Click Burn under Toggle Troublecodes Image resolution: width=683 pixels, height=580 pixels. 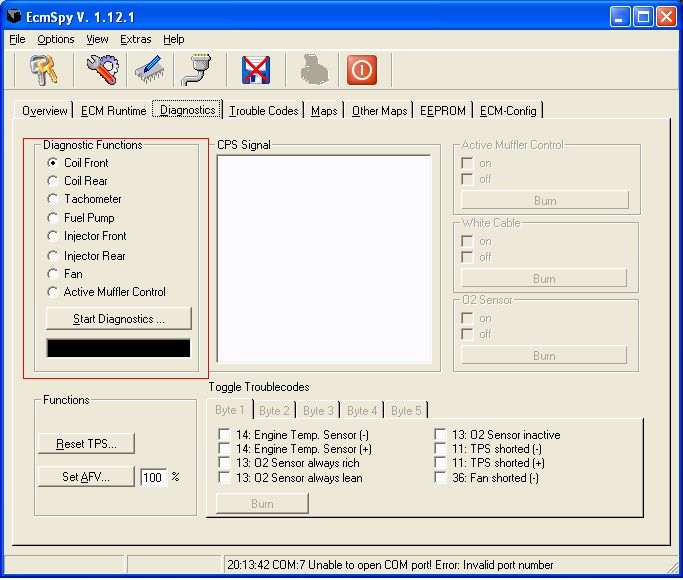point(262,504)
